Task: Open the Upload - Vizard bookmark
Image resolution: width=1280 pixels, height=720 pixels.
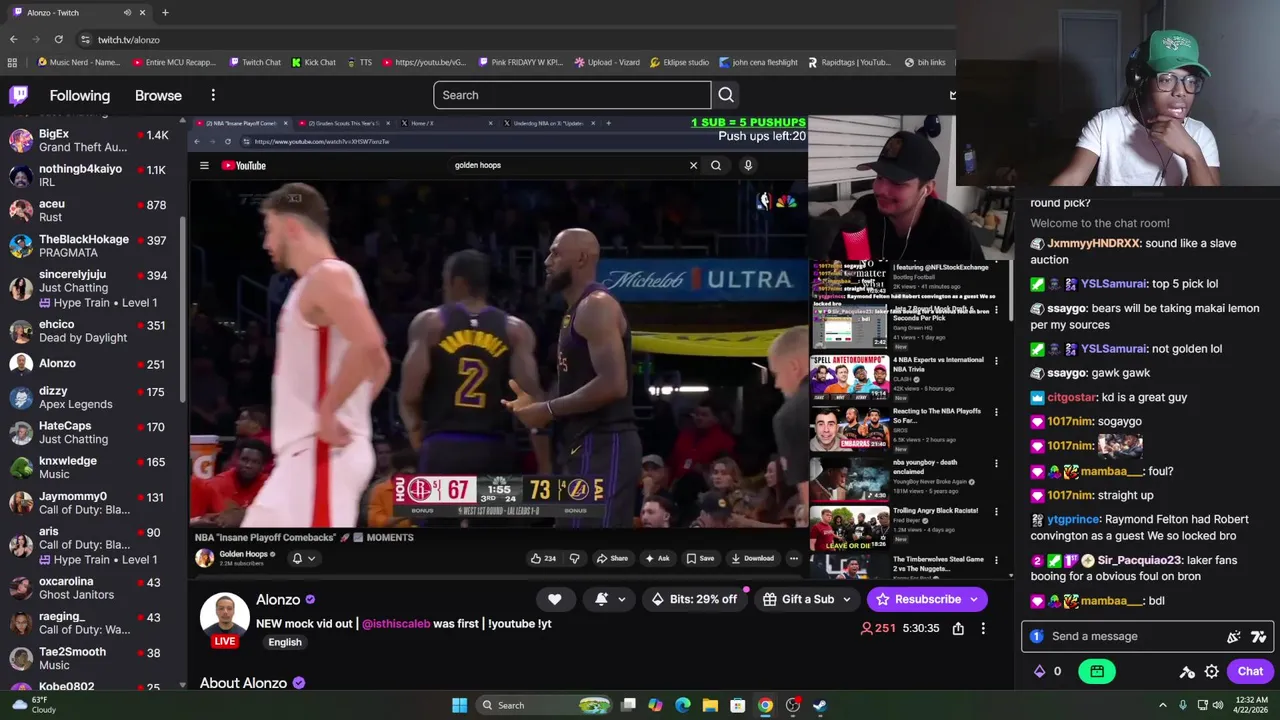Action: point(607,63)
